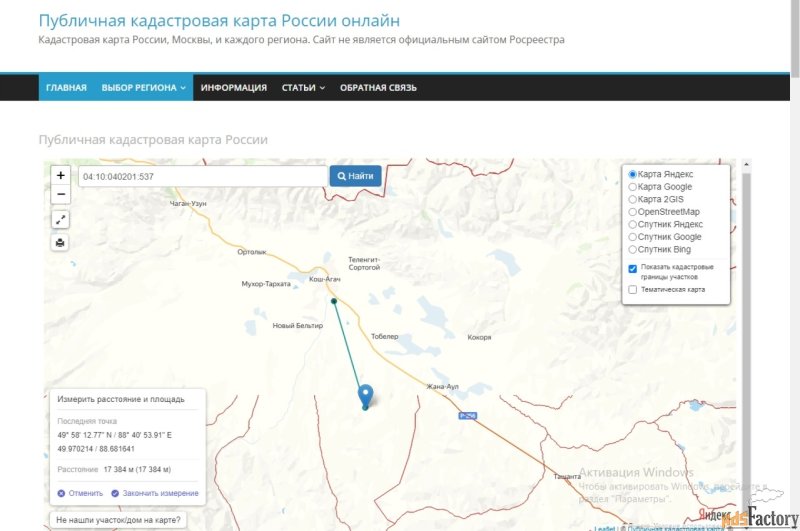
Task: Print the map using printer icon
Action: [x=60, y=242]
